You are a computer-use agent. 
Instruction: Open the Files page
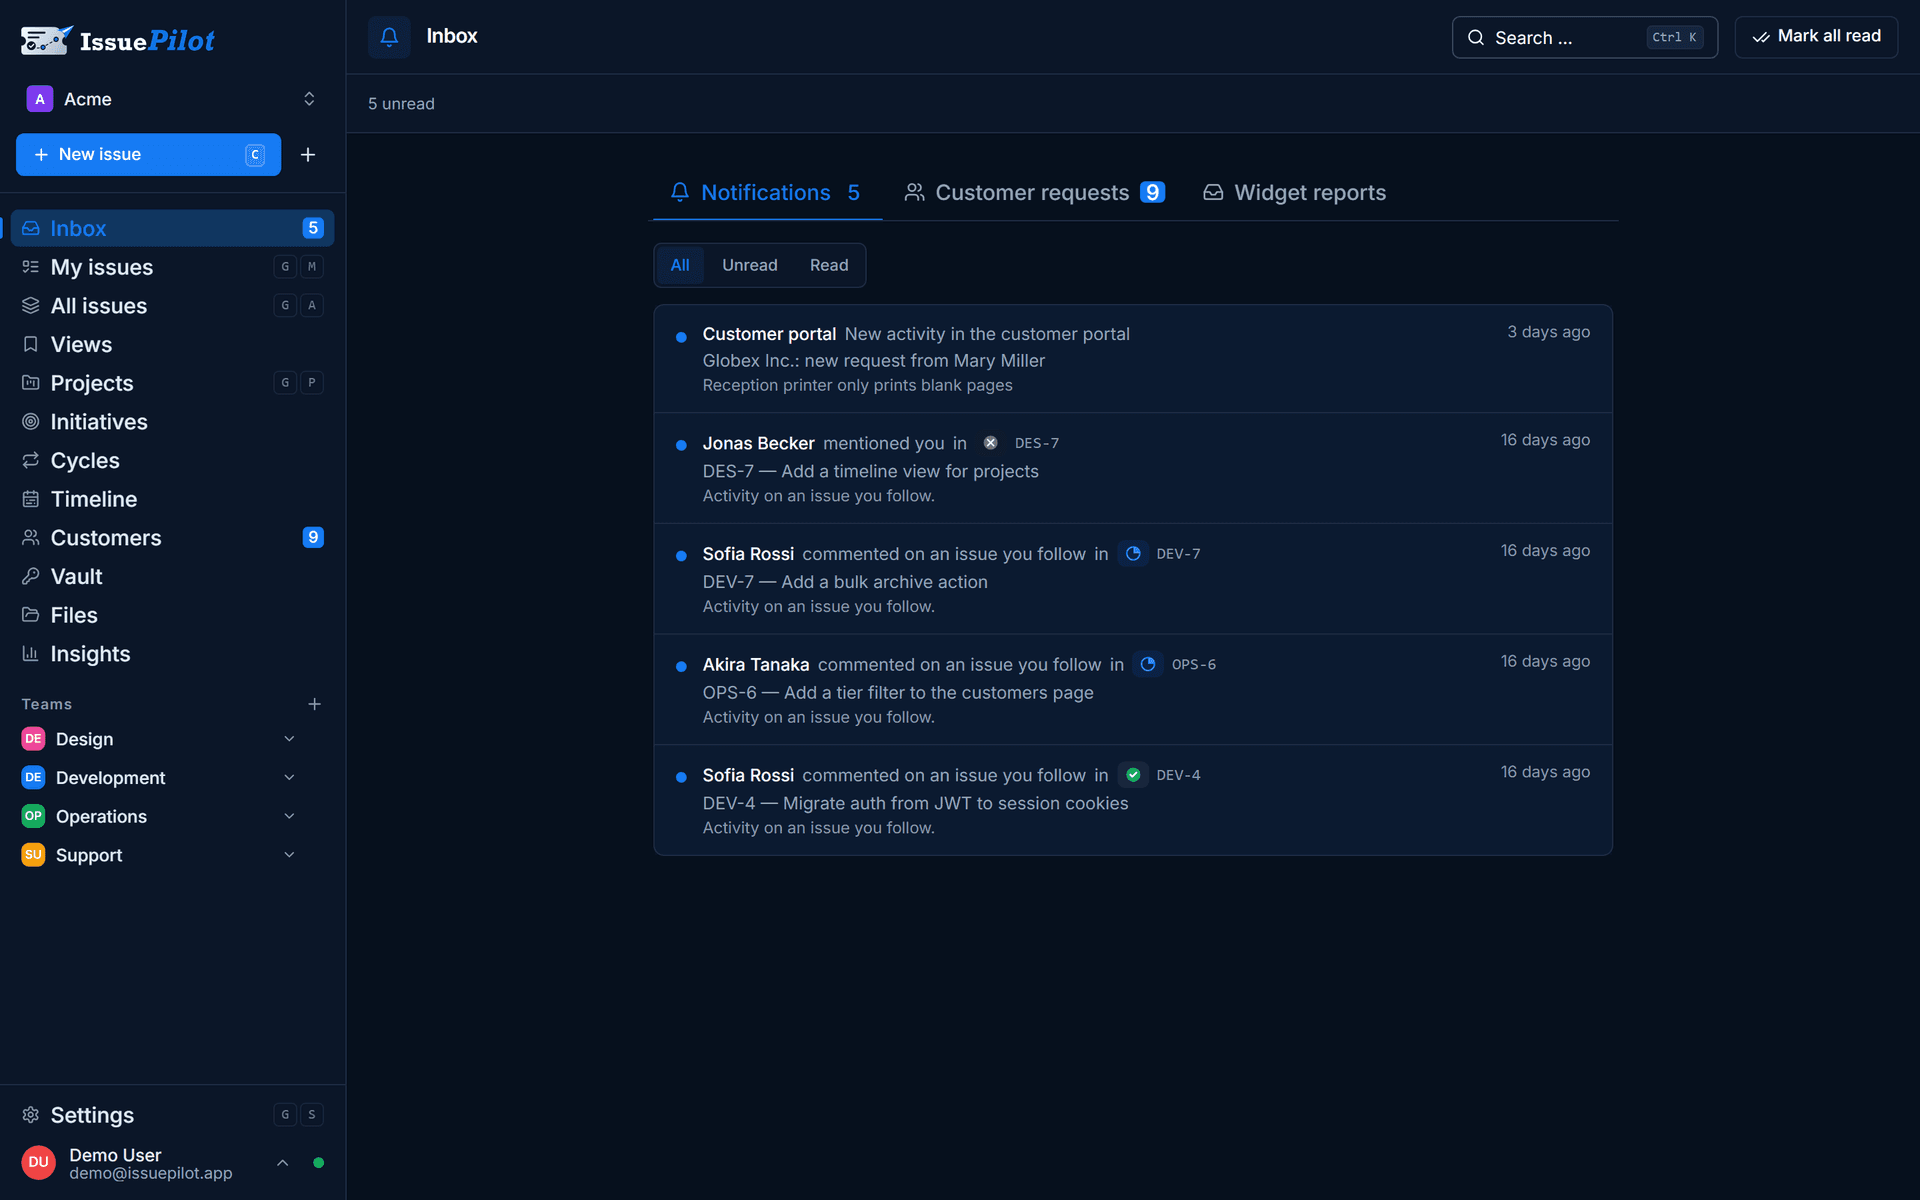pos(172,615)
